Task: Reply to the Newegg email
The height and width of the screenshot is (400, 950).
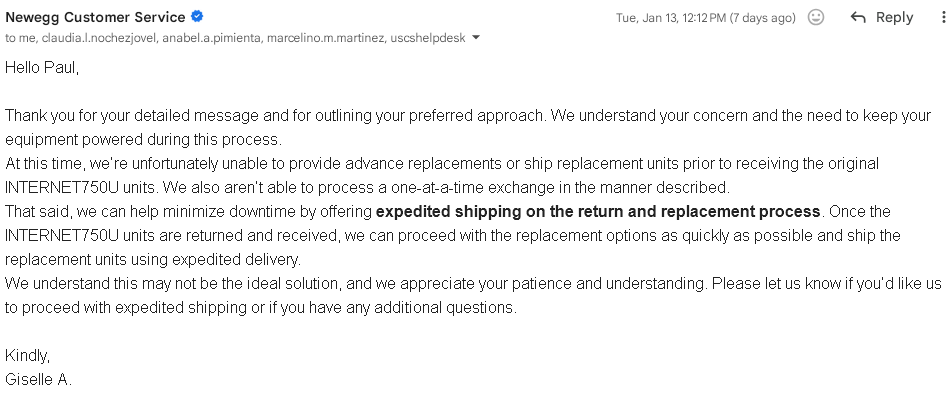Action: [x=881, y=17]
